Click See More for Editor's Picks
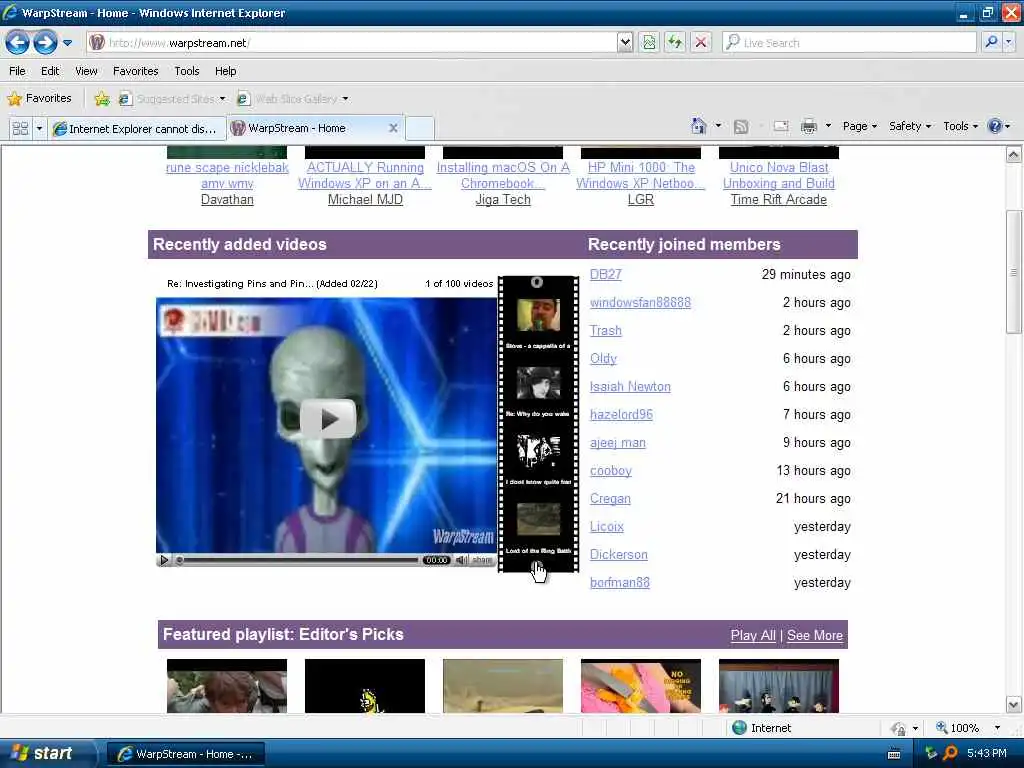 point(814,635)
